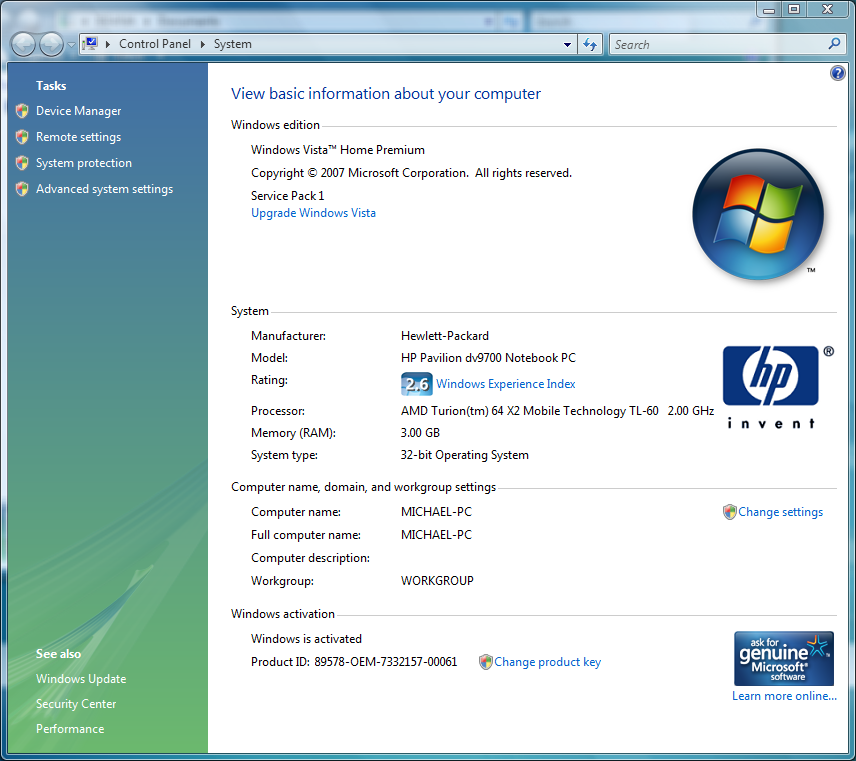Image resolution: width=856 pixels, height=761 pixels.
Task: Expand the arrow between Control Panel and System
Action: pyautogui.click(x=203, y=44)
